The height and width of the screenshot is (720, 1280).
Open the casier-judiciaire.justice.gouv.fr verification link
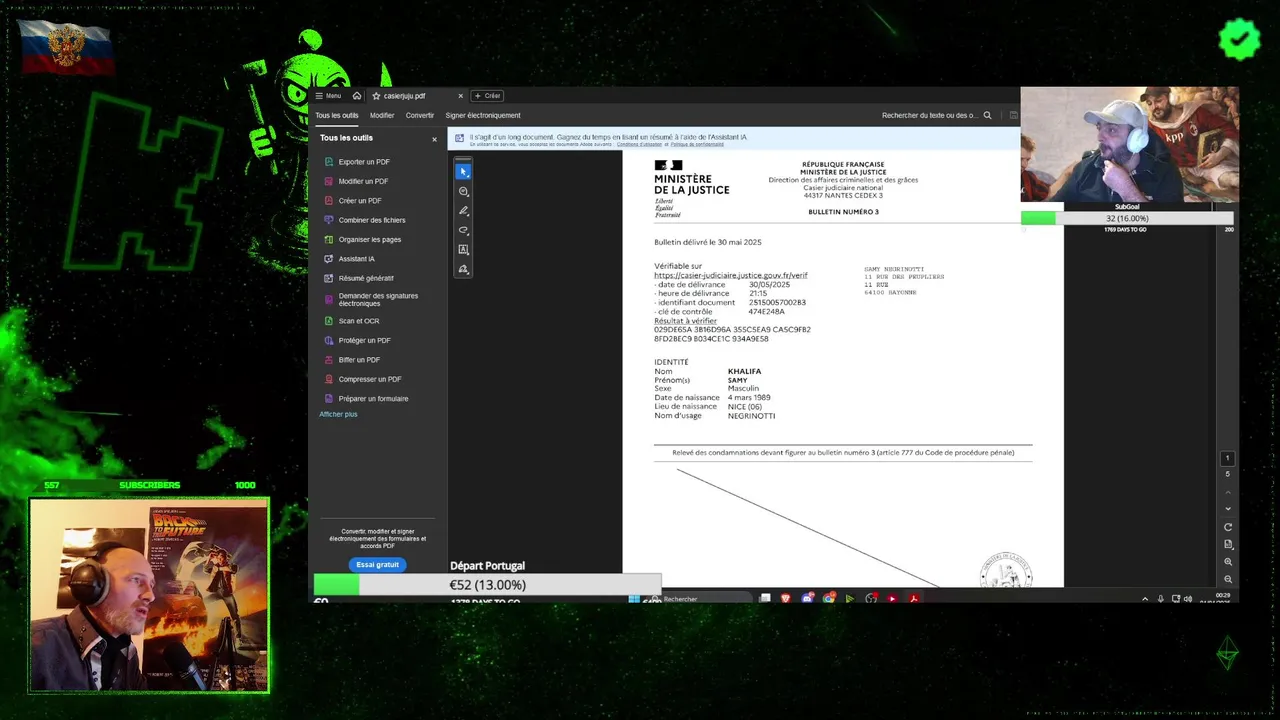click(731, 275)
